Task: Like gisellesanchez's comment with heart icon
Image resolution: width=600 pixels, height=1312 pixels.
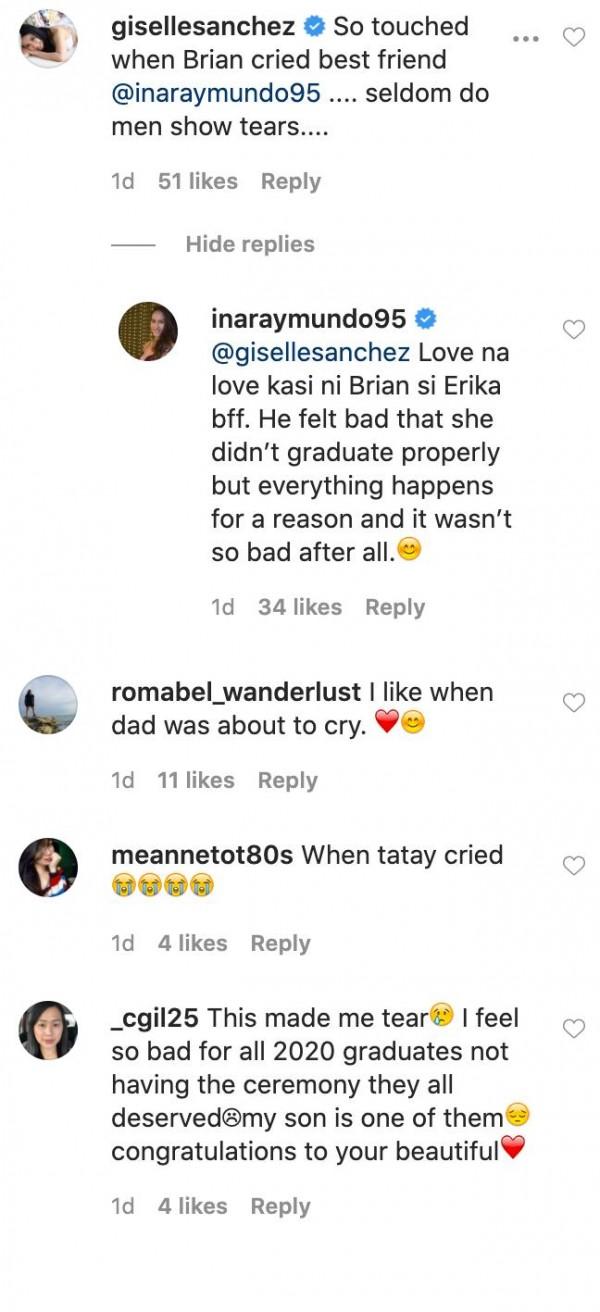Action: pos(574,38)
